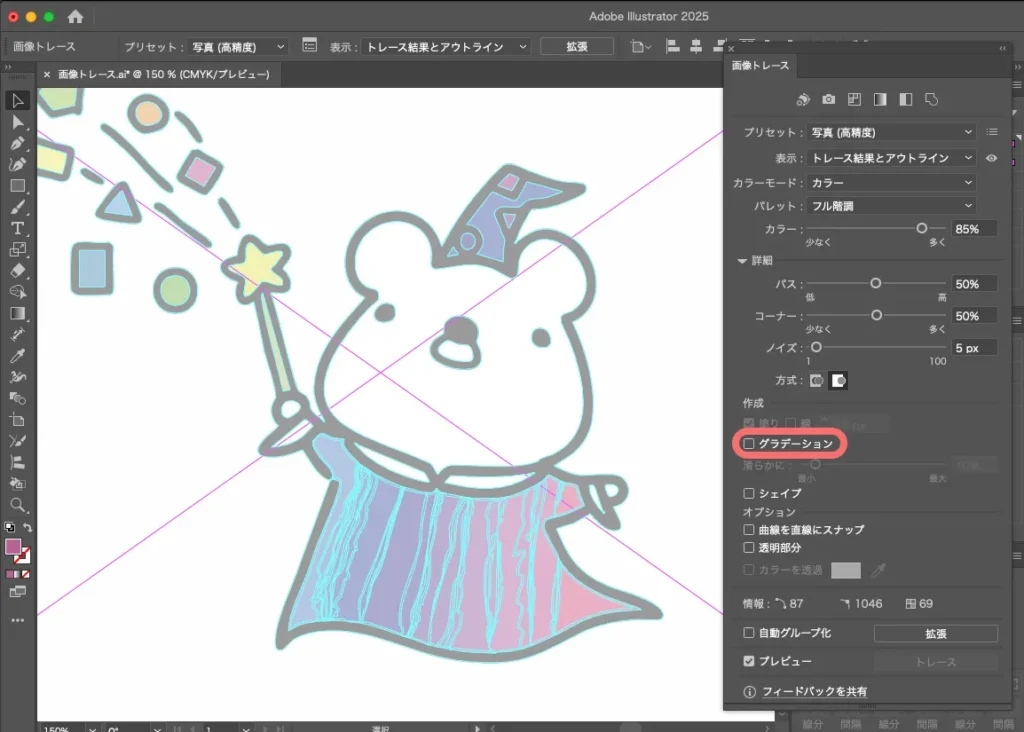Uncheck the プレビュー checkbox
The height and width of the screenshot is (732, 1024).
(749, 661)
